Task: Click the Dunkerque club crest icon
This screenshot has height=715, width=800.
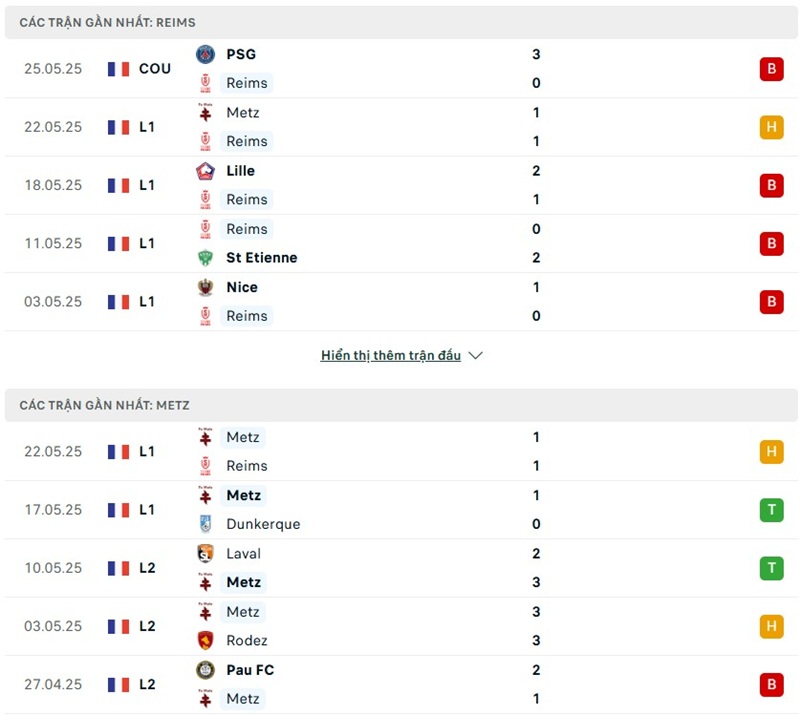Action: [205, 524]
